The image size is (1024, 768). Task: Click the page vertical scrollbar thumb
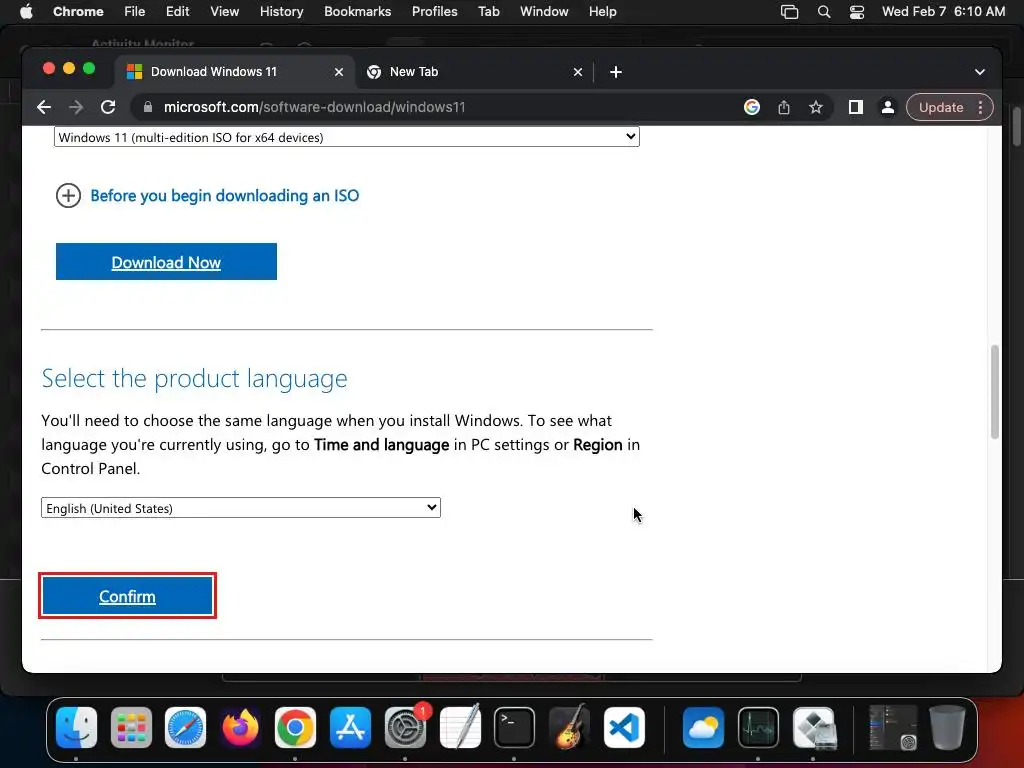click(x=995, y=392)
